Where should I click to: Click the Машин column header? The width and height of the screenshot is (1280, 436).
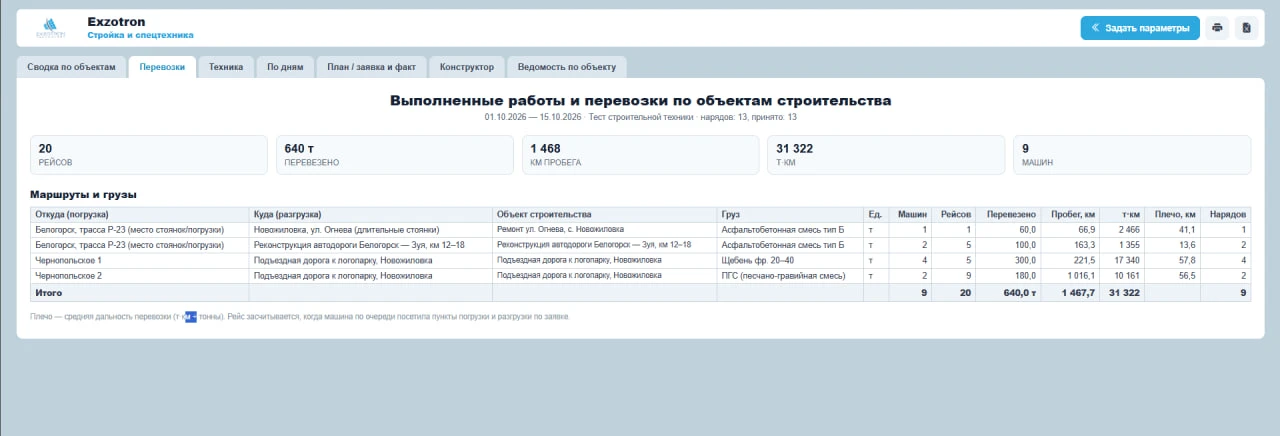click(911, 215)
